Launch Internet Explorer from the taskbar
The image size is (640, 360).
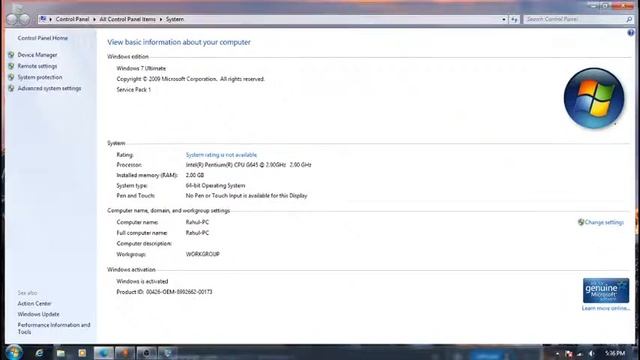tap(39, 353)
